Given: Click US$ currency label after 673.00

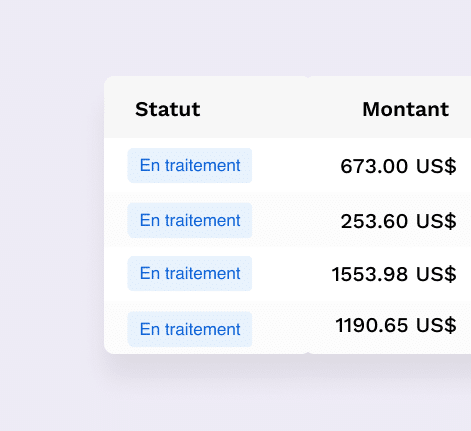Looking at the screenshot, I should (x=436, y=166).
